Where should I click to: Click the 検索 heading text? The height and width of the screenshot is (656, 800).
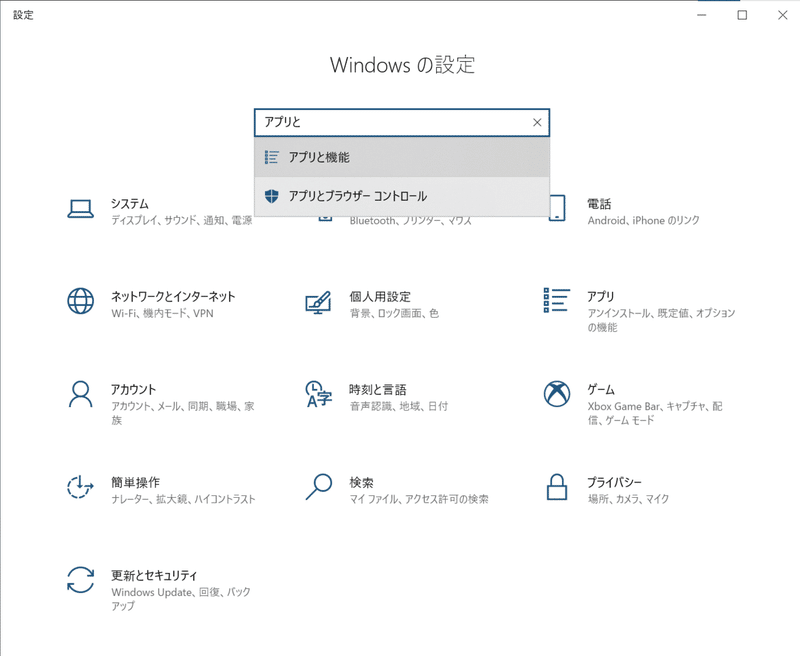[362, 483]
